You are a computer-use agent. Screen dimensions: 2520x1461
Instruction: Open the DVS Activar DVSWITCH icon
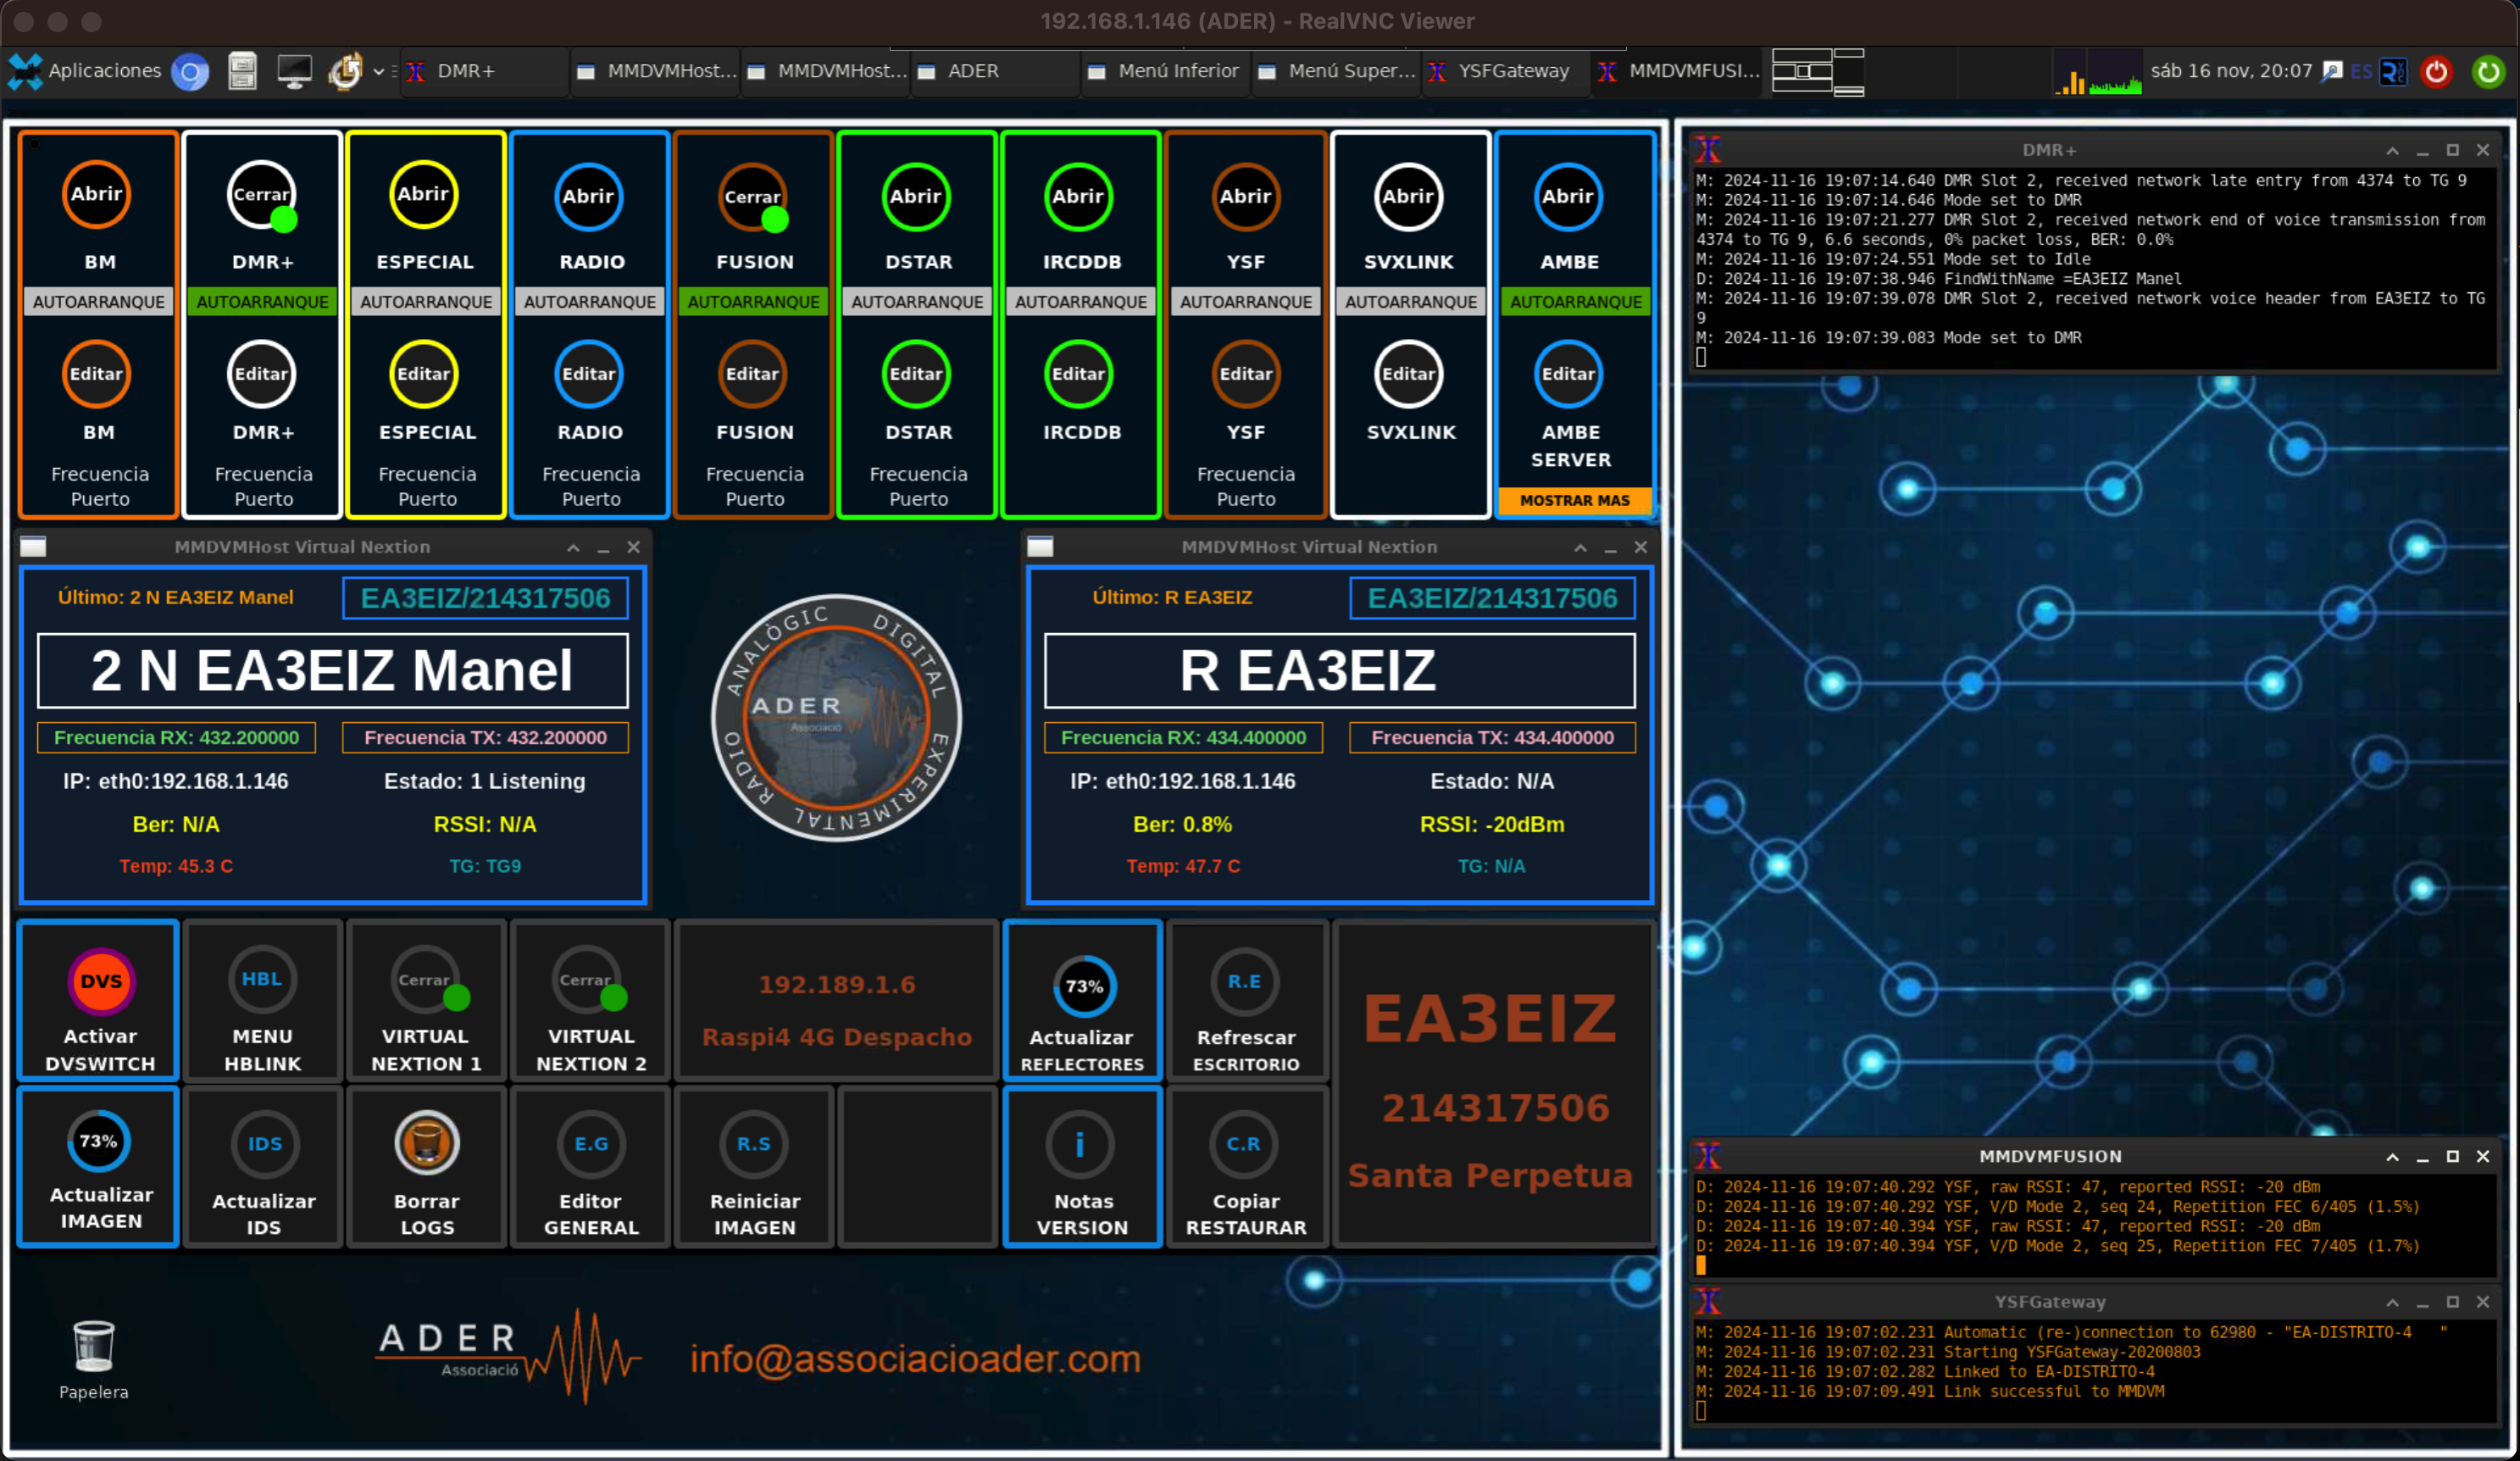point(100,982)
